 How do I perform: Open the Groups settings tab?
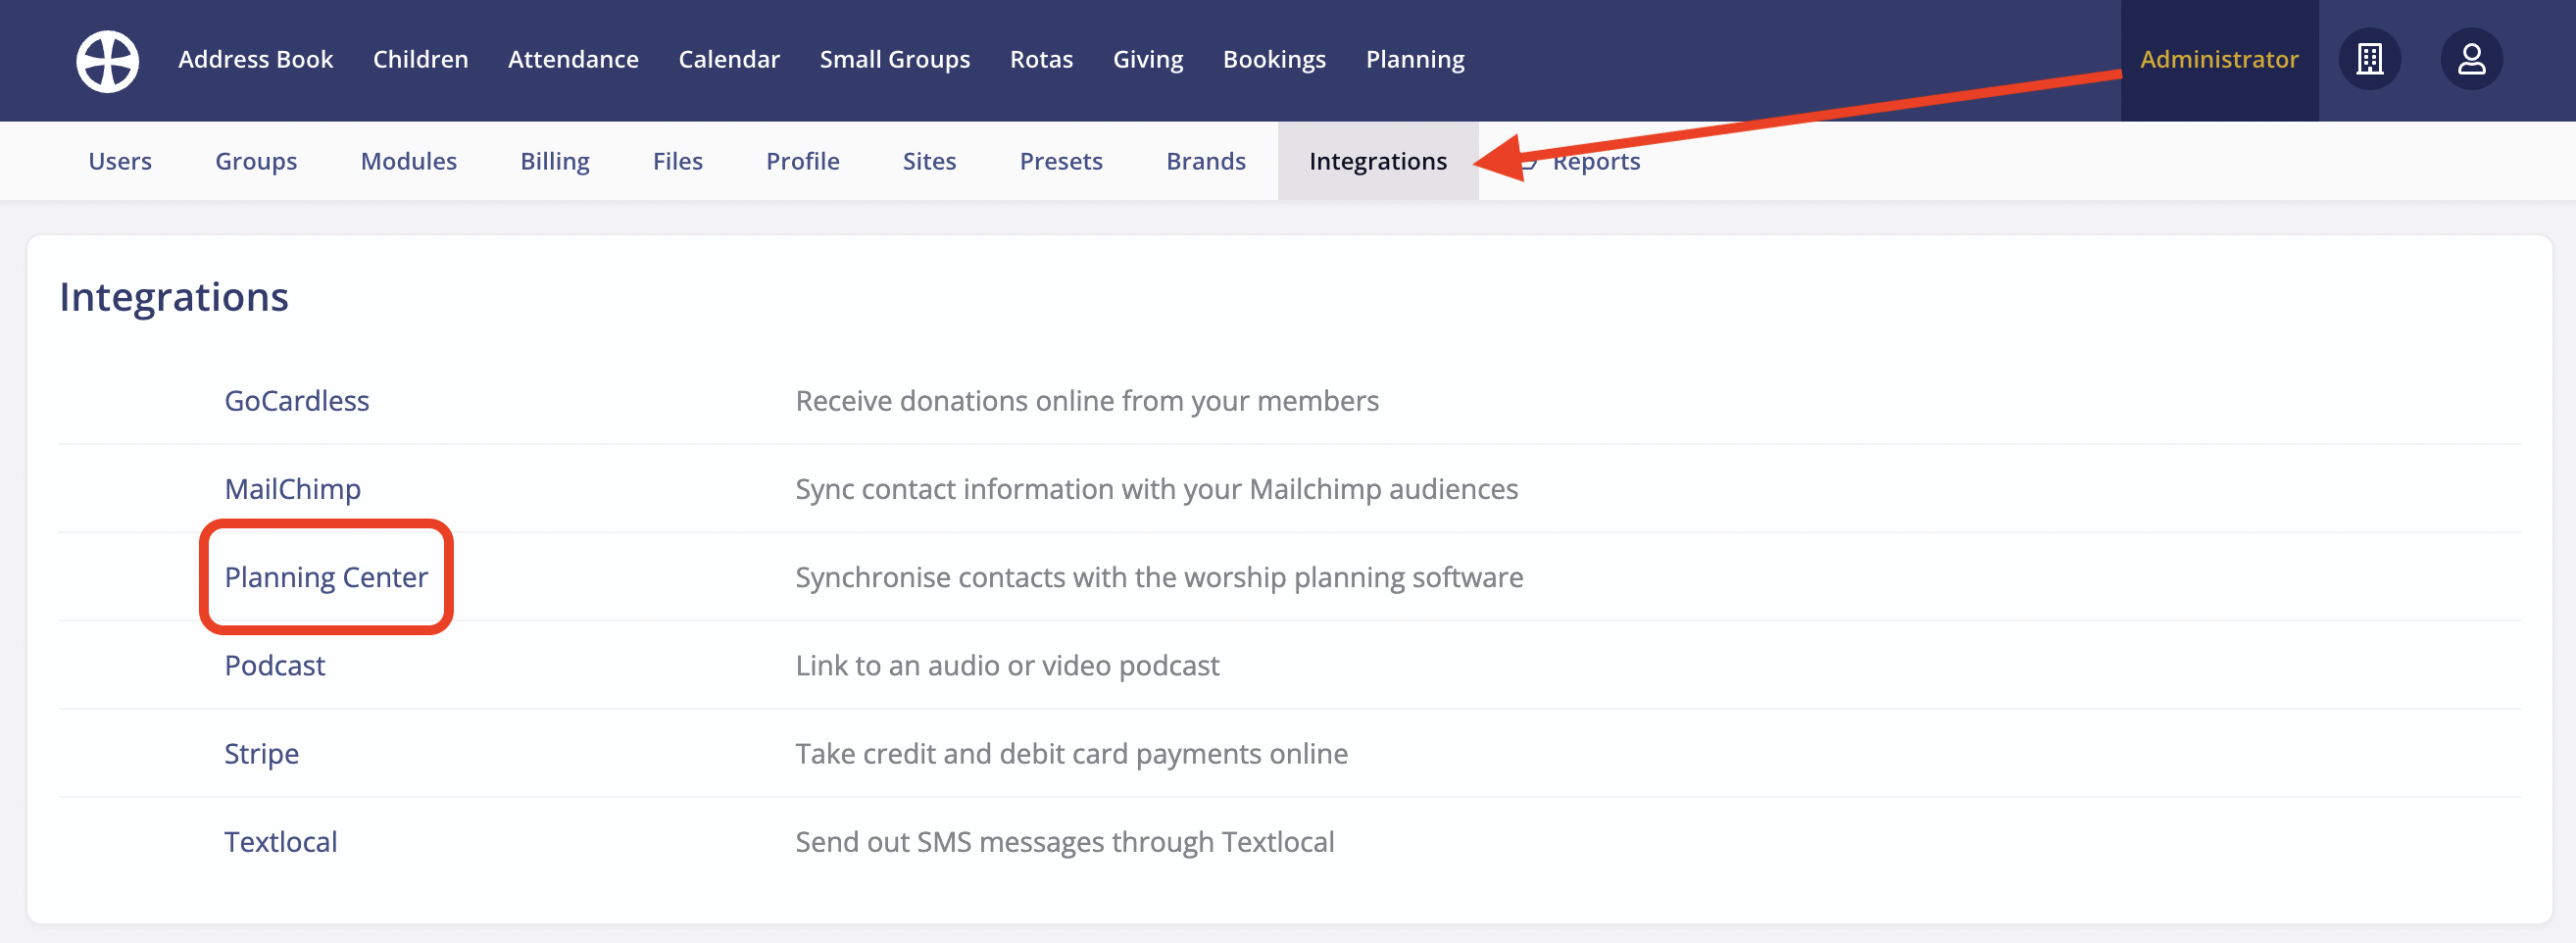256,160
